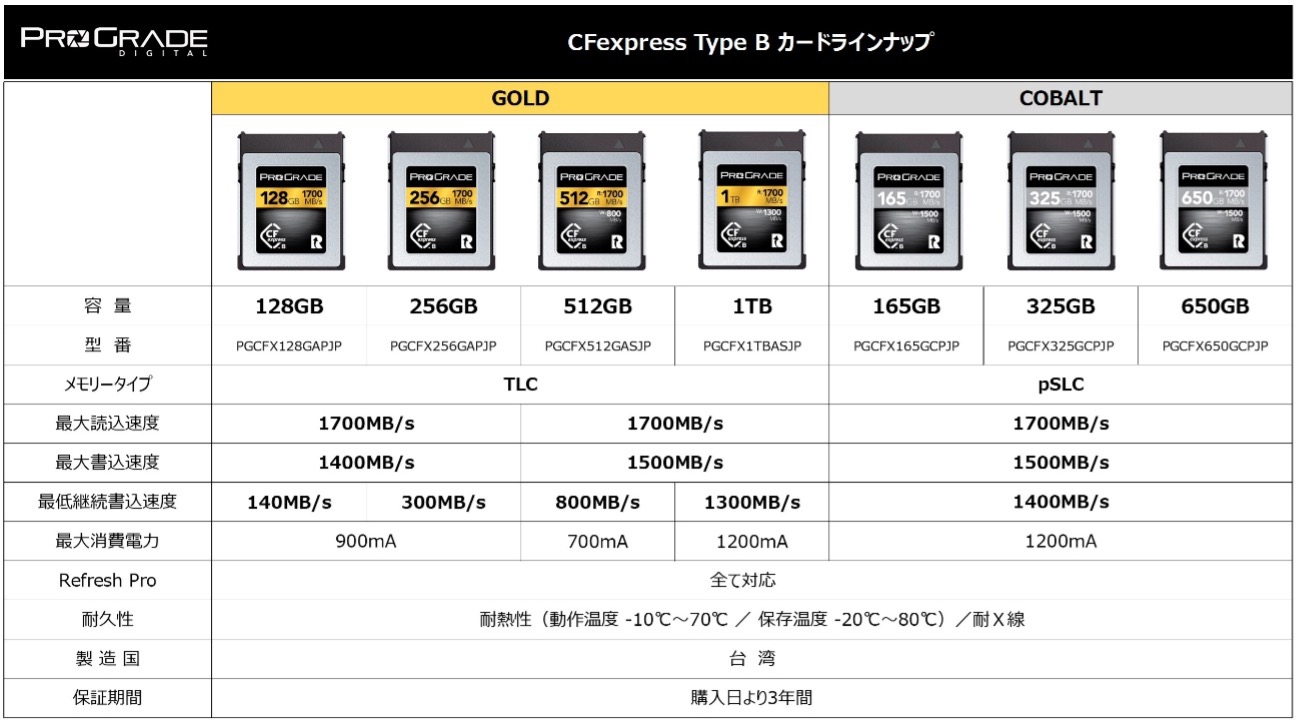Select the 128GB capacity text in 容量 row
Viewport: 1301px width, 724px height.
click(x=289, y=307)
